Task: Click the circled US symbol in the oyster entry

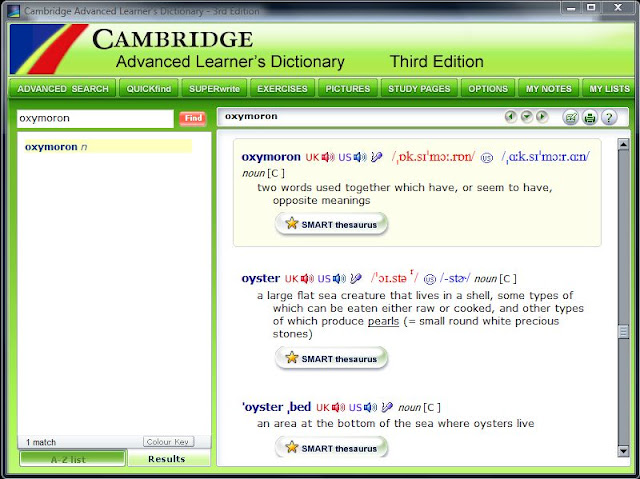Action: click(430, 279)
